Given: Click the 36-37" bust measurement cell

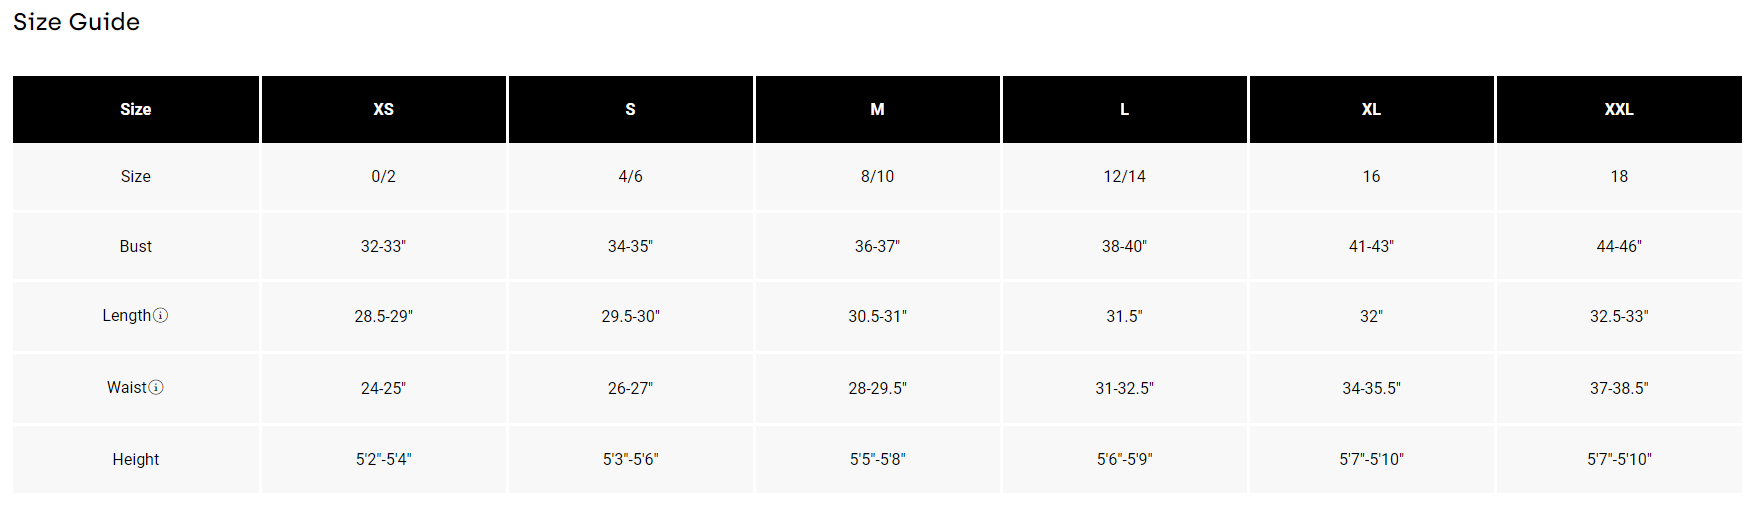Looking at the screenshot, I should coord(877,246).
